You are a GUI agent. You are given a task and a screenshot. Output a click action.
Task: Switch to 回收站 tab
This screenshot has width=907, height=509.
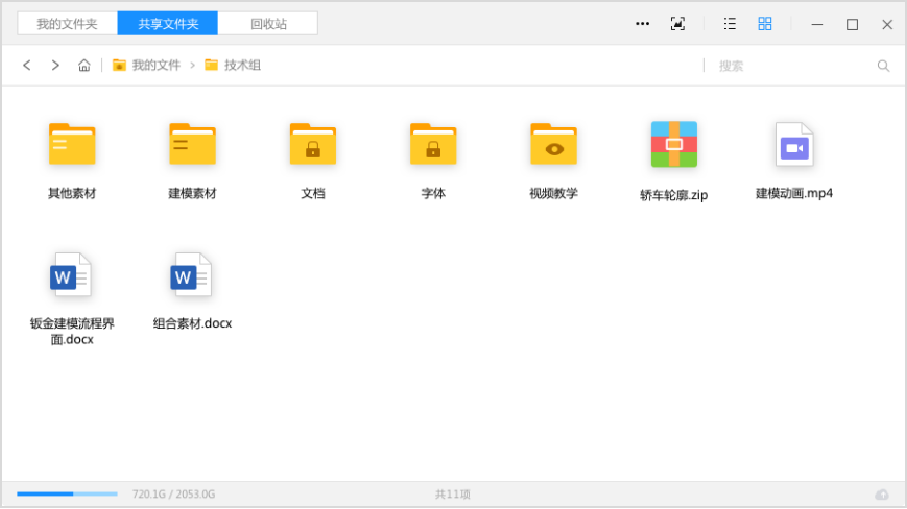pos(268,24)
